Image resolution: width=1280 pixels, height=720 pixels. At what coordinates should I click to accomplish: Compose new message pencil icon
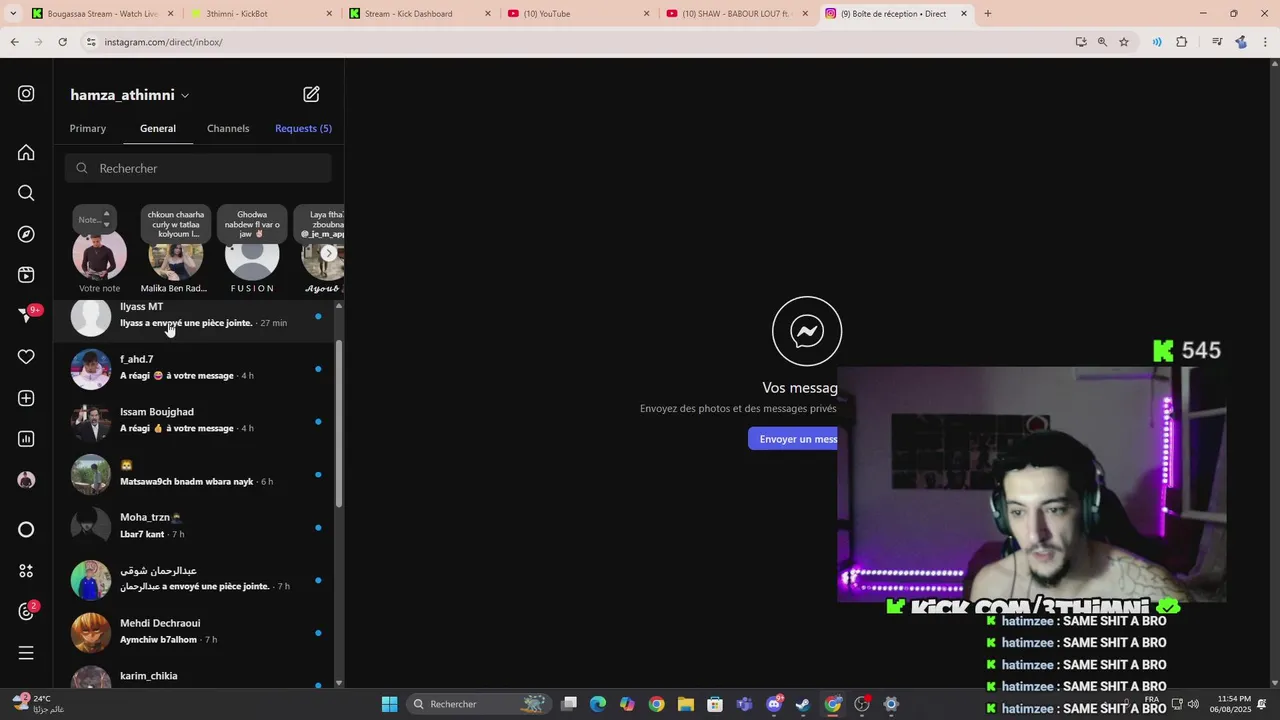[311, 94]
